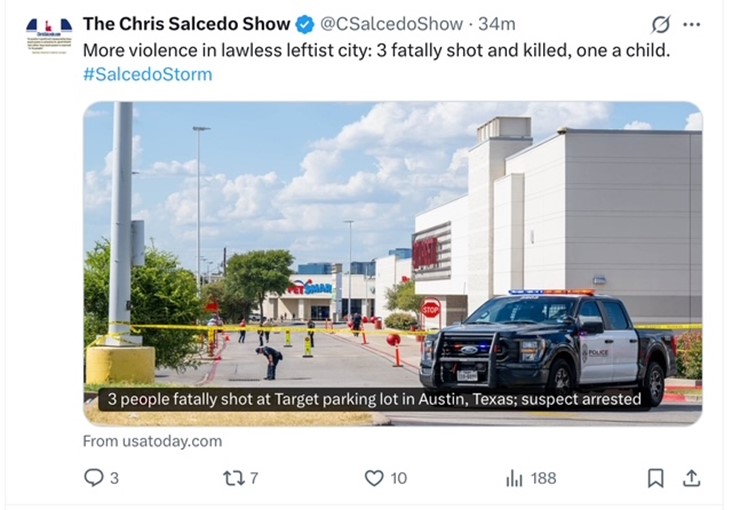This screenshot has height=510, width=732.
Task: Reply to the post via comment icon
Action: [x=94, y=478]
